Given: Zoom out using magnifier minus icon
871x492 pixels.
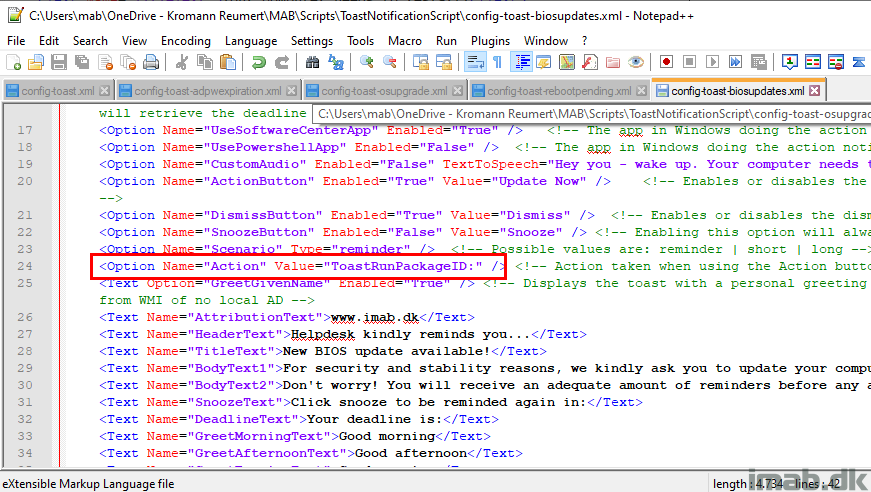Looking at the screenshot, I should tap(390, 62).
